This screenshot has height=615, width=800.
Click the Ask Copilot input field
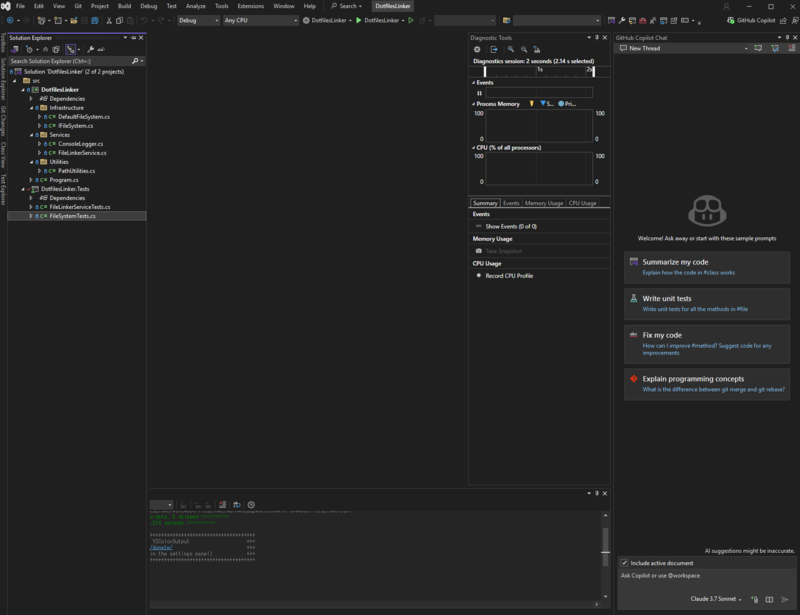coord(707,576)
